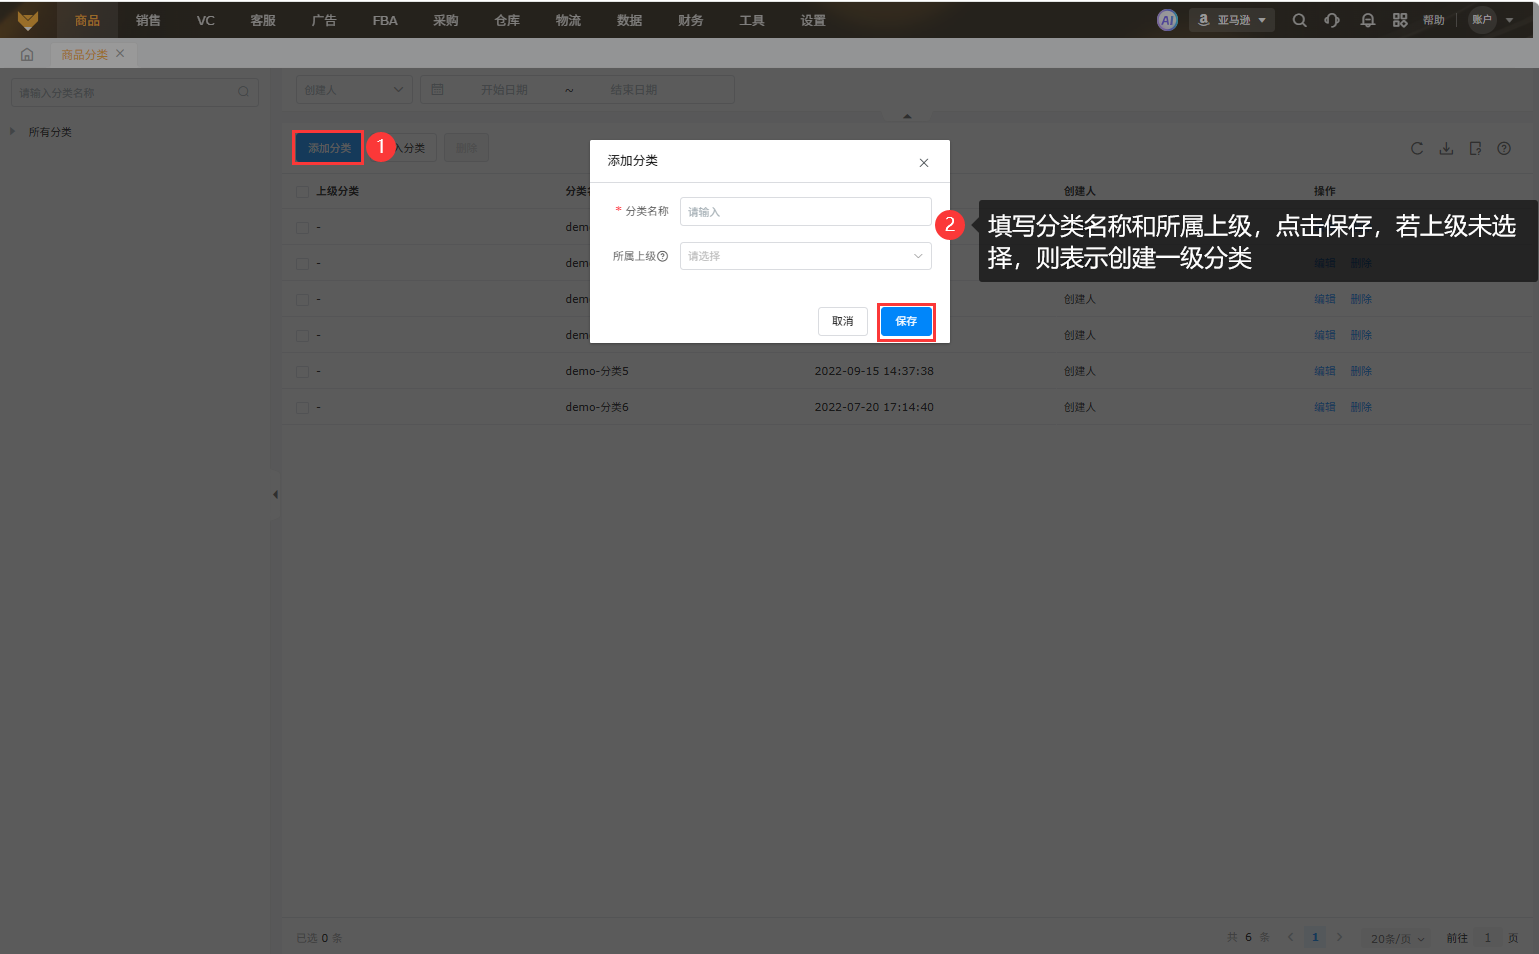The width and height of the screenshot is (1539, 954).
Task: Click the search magnifier in the top bar
Action: [1299, 20]
